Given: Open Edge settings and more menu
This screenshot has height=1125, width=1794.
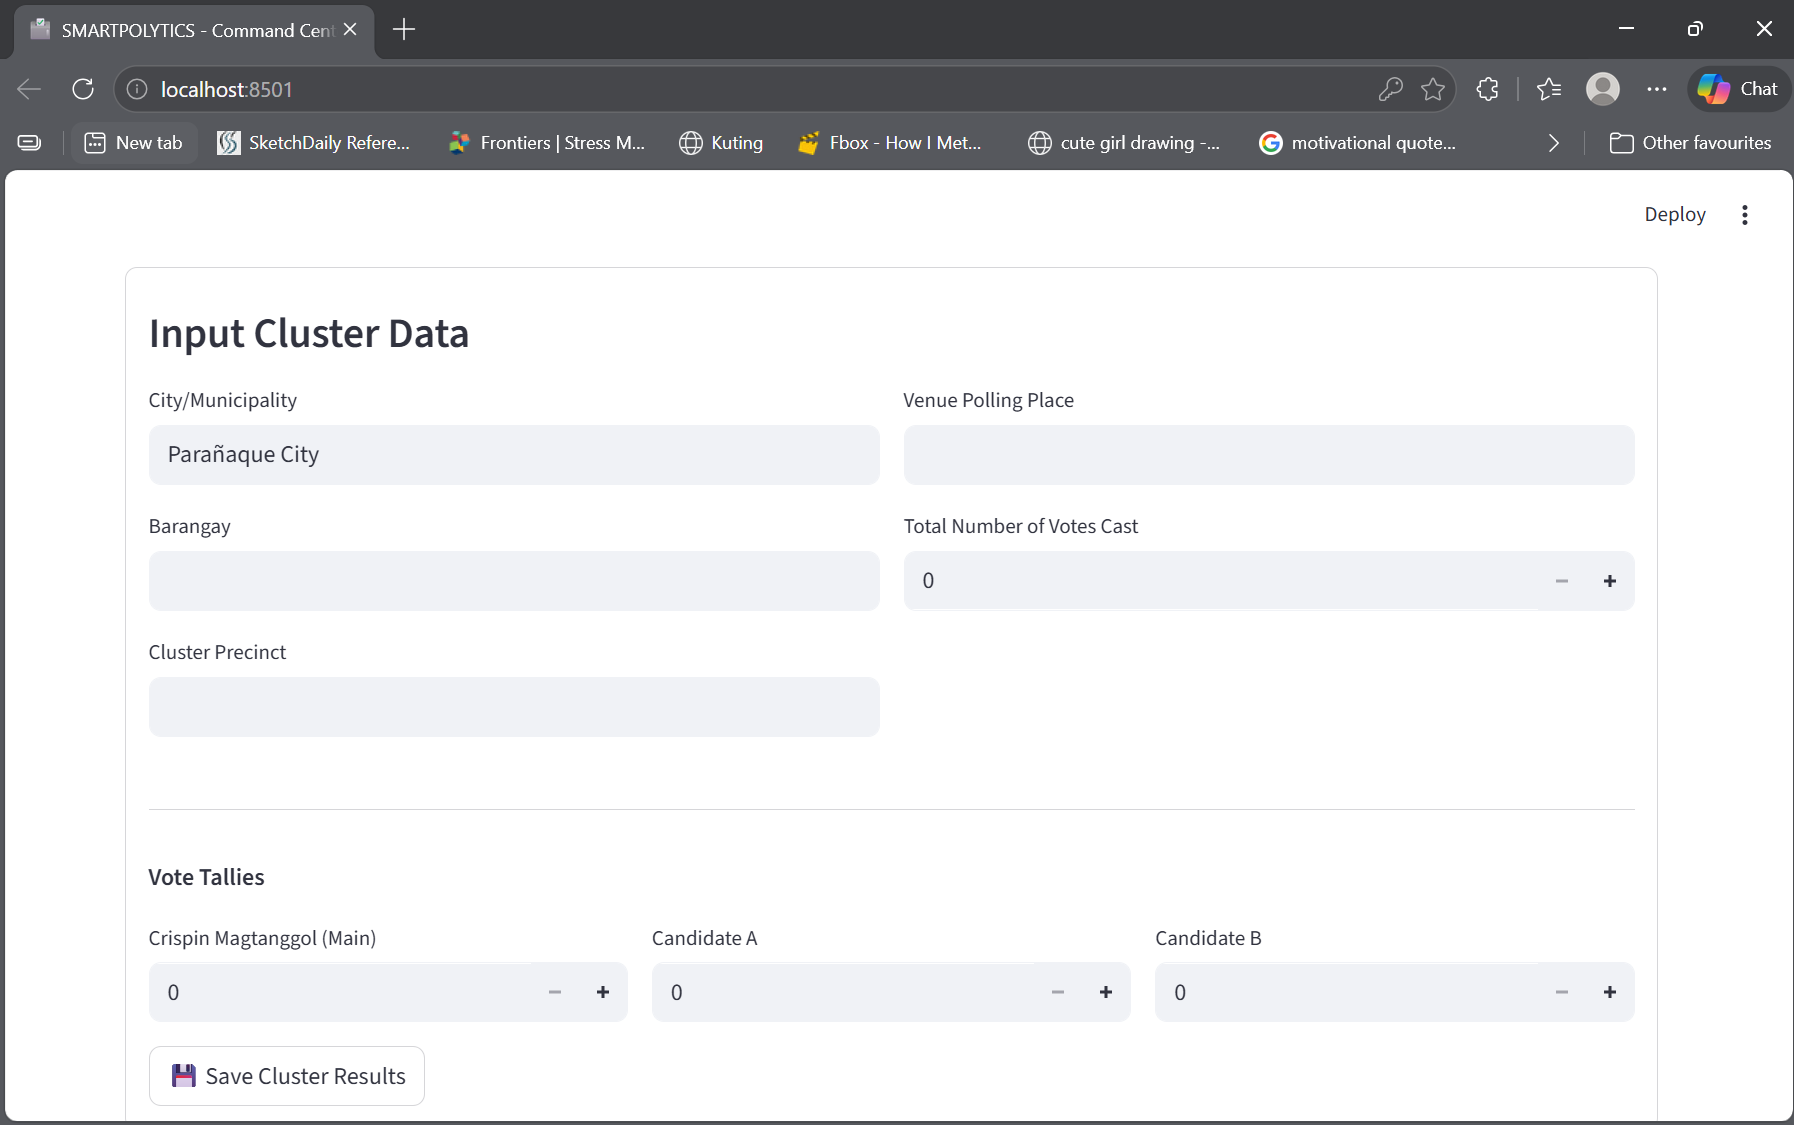Looking at the screenshot, I should [1658, 89].
